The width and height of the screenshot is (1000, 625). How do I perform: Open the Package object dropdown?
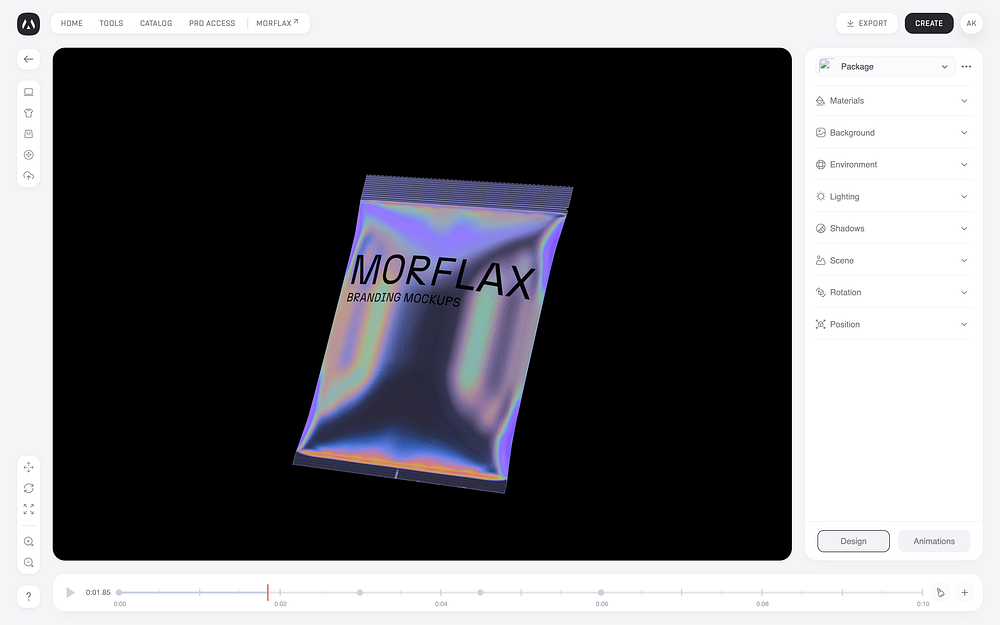(885, 67)
